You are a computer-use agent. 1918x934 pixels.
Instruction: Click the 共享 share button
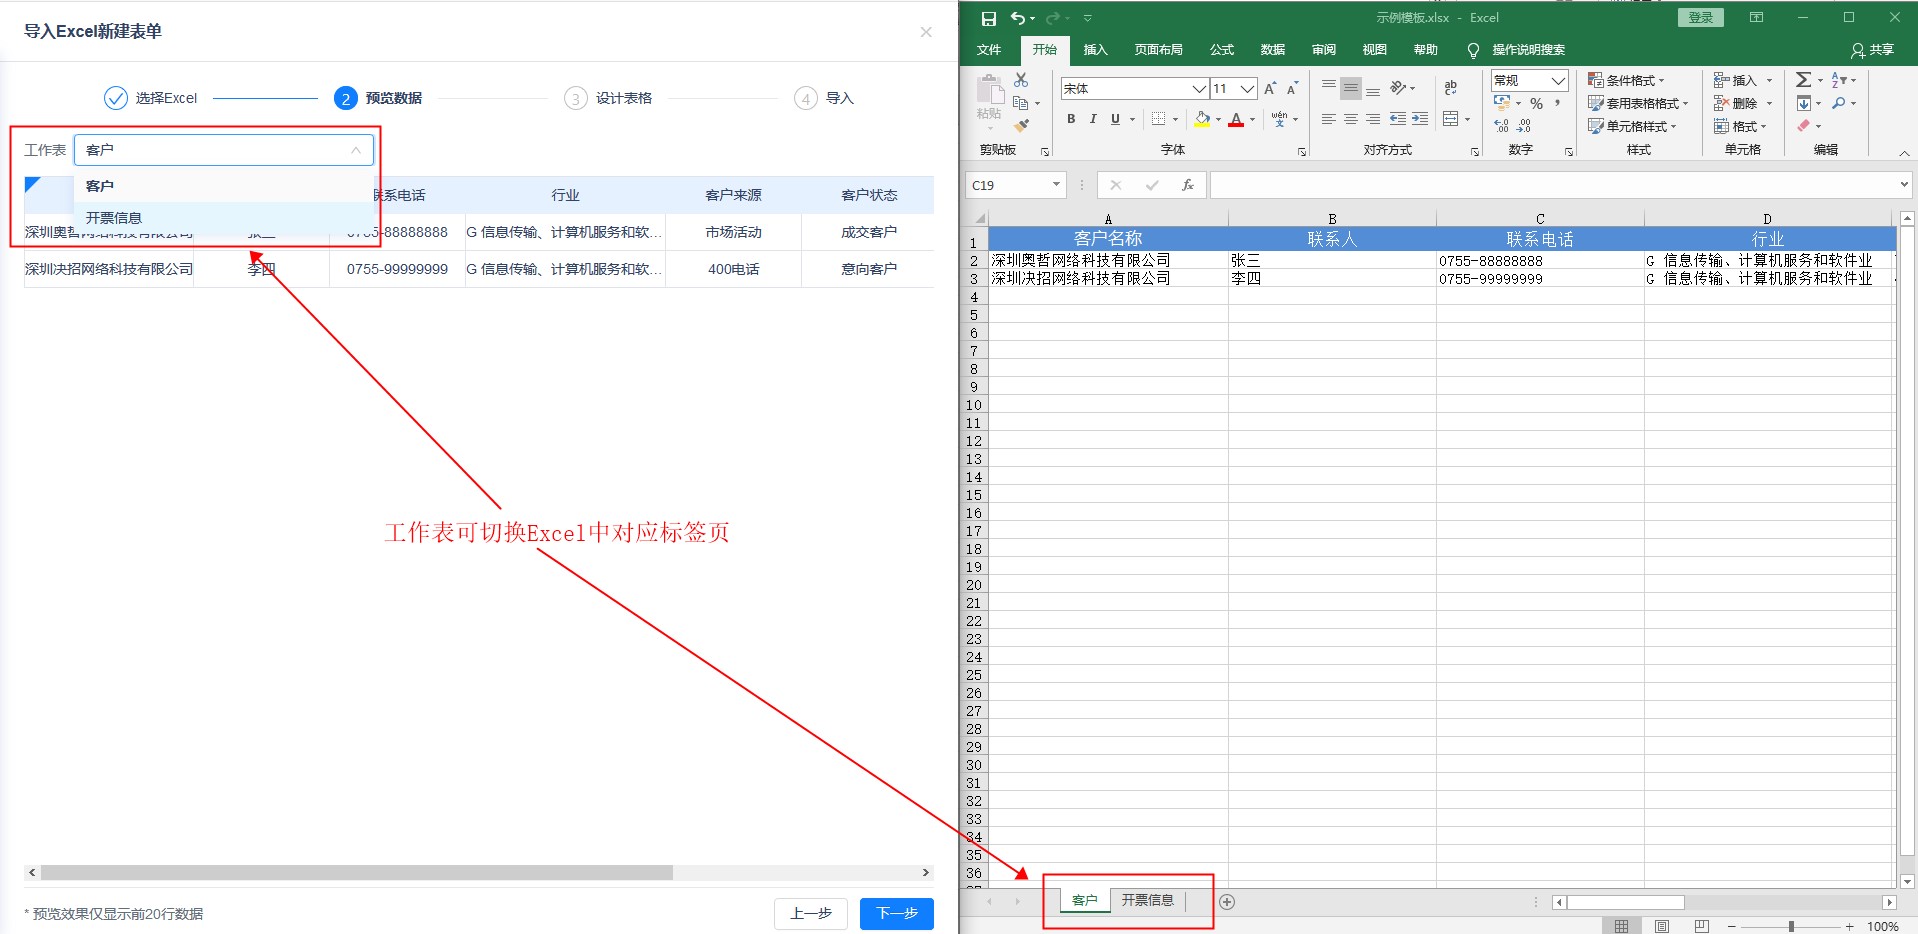[1872, 50]
